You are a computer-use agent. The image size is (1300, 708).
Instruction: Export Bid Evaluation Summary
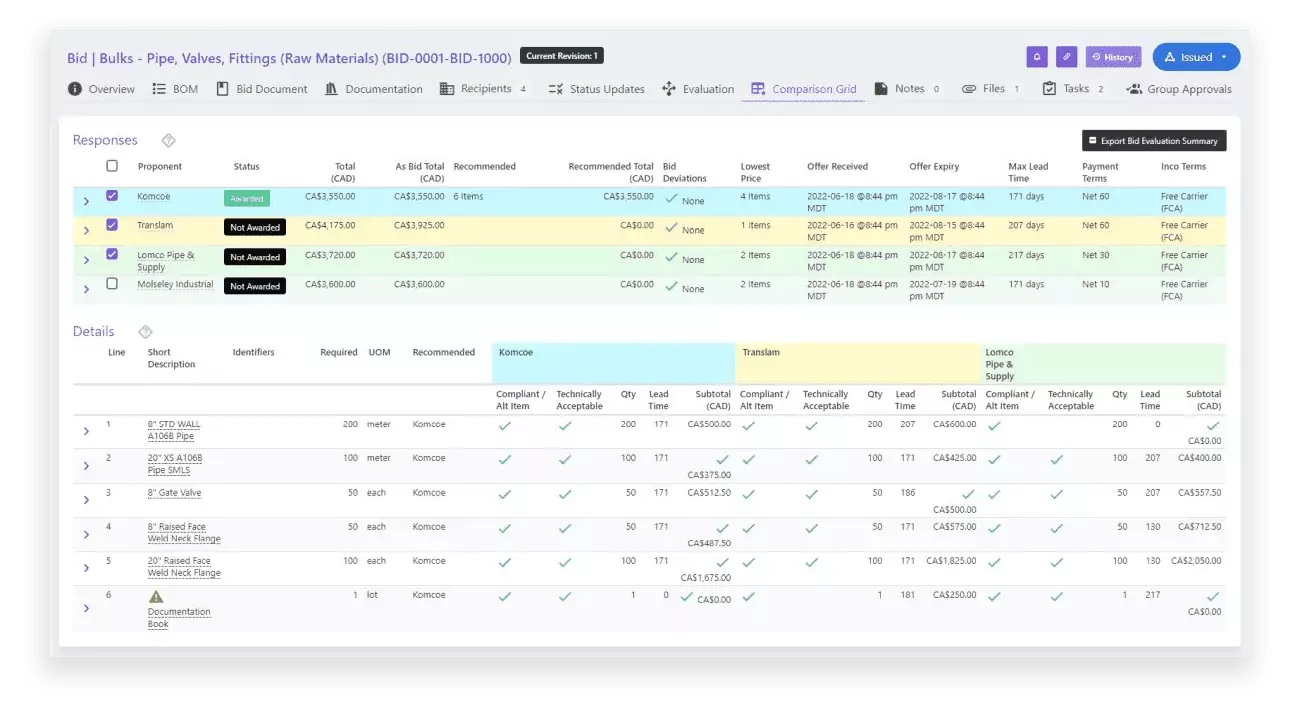1154,141
